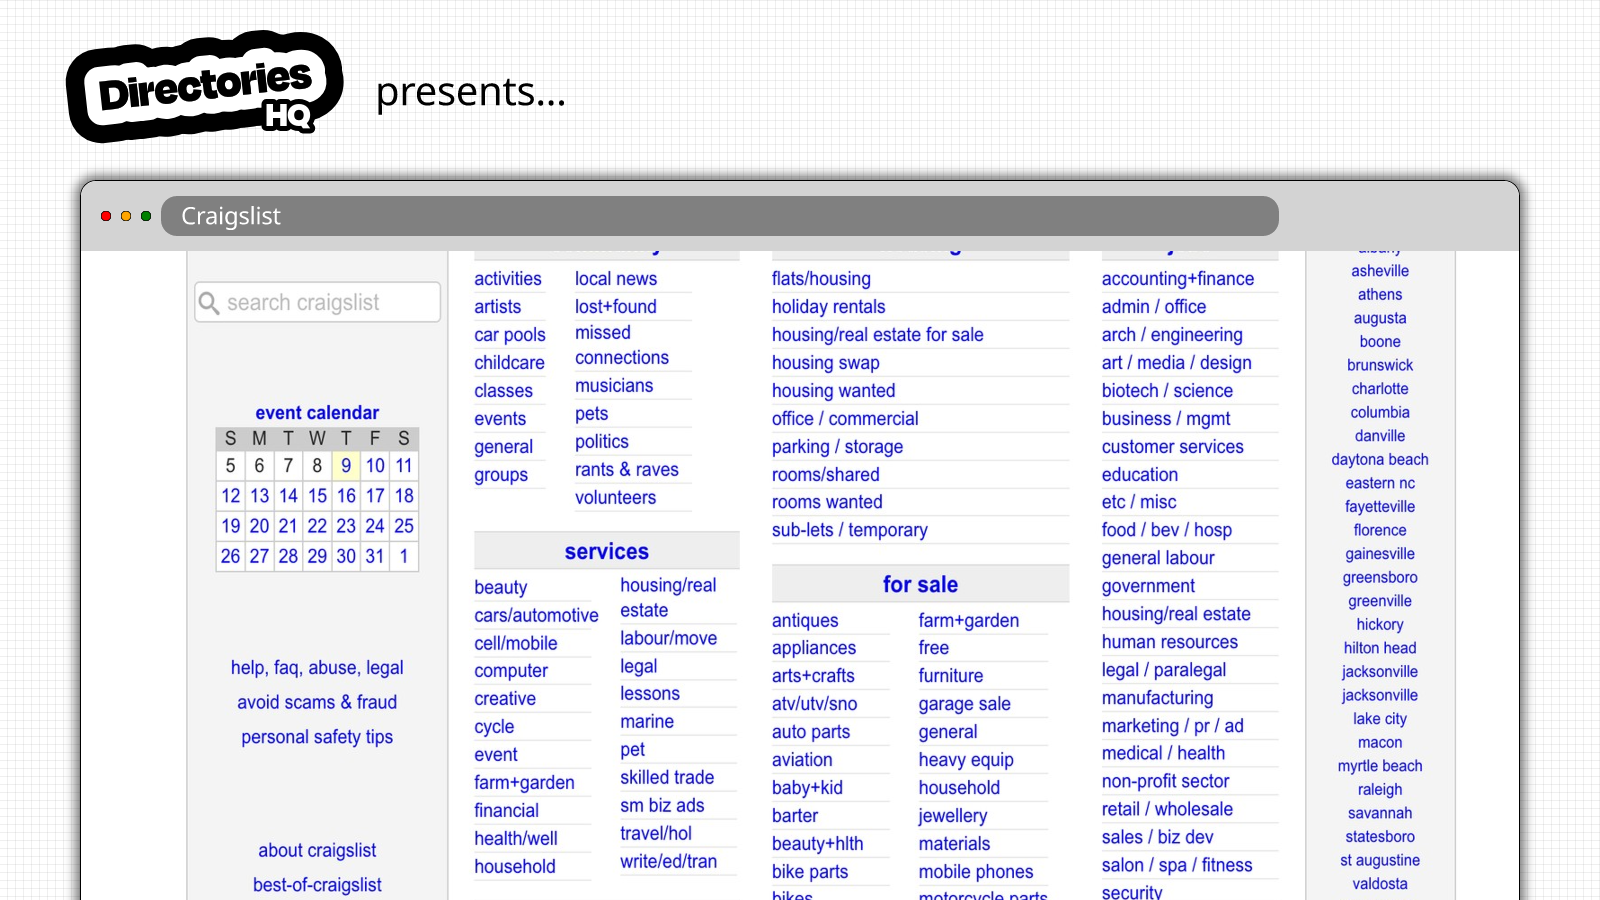
Task: Open the musicians link
Action: [614, 386]
